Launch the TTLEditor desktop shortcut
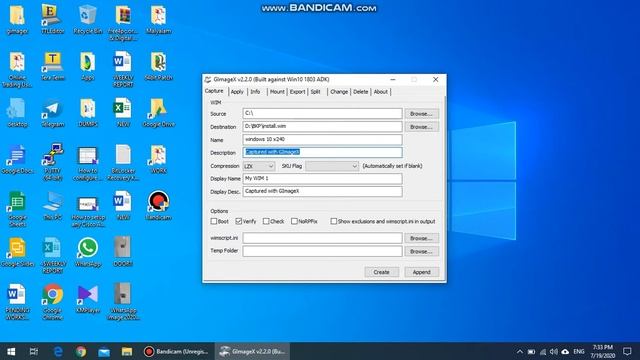Viewport: 640px width, 360px height. pyautogui.click(x=52, y=19)
